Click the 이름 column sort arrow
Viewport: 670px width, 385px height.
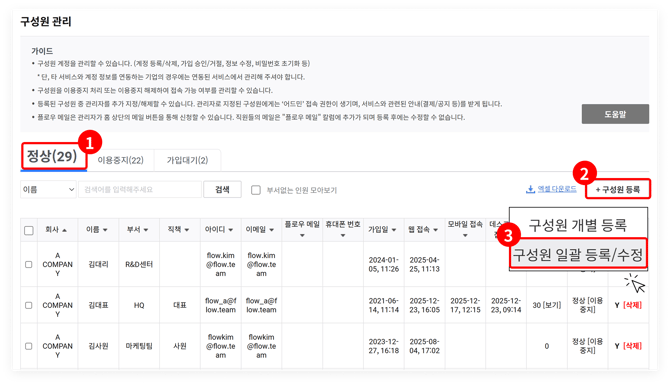[105, 230]
